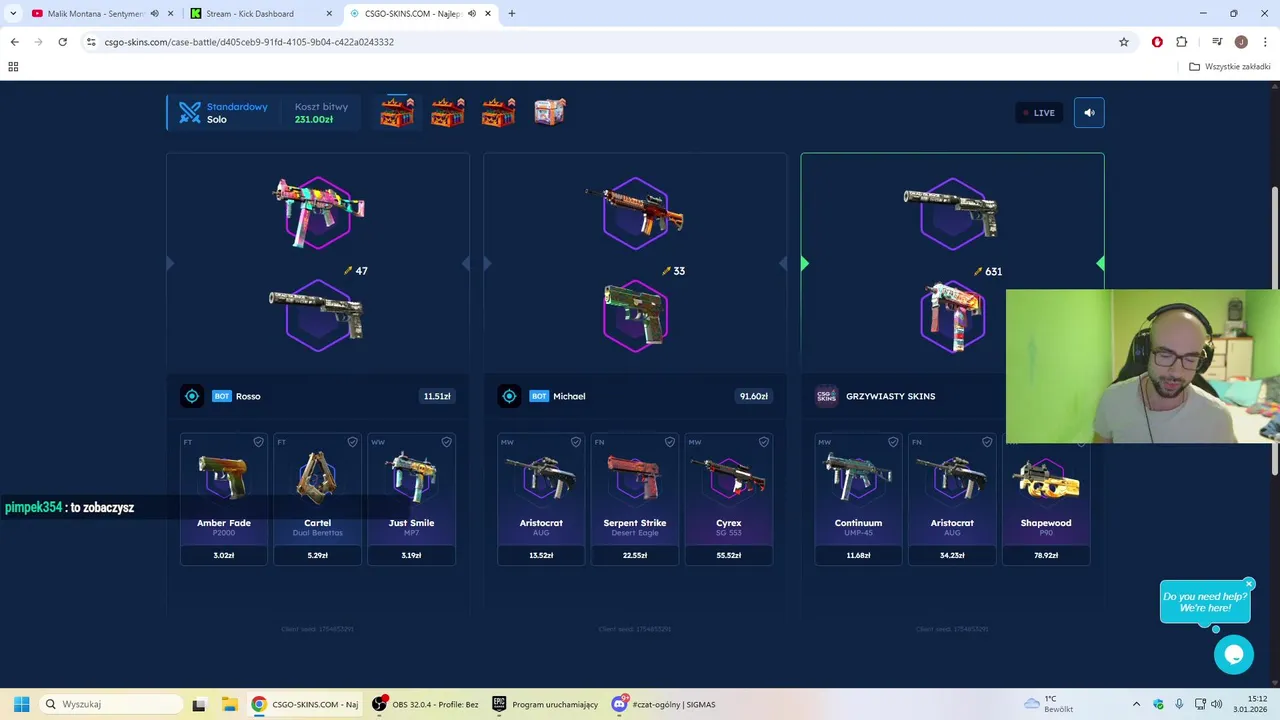Expand hidden system tray icons
Image resolution: width=1280 pixels, height=720 pixels.
tap(1136, 704)
